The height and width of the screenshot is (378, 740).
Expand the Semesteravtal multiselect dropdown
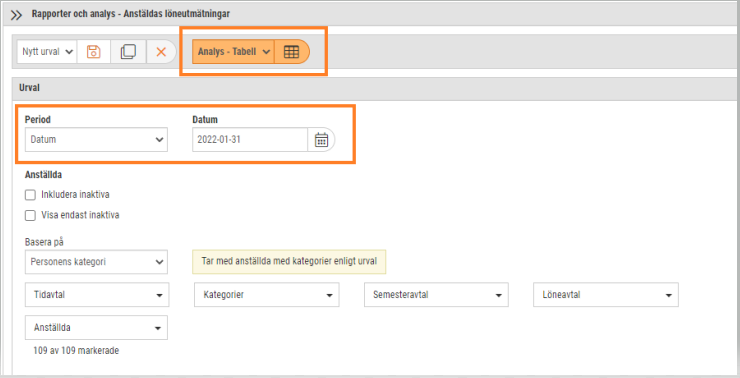436,295
